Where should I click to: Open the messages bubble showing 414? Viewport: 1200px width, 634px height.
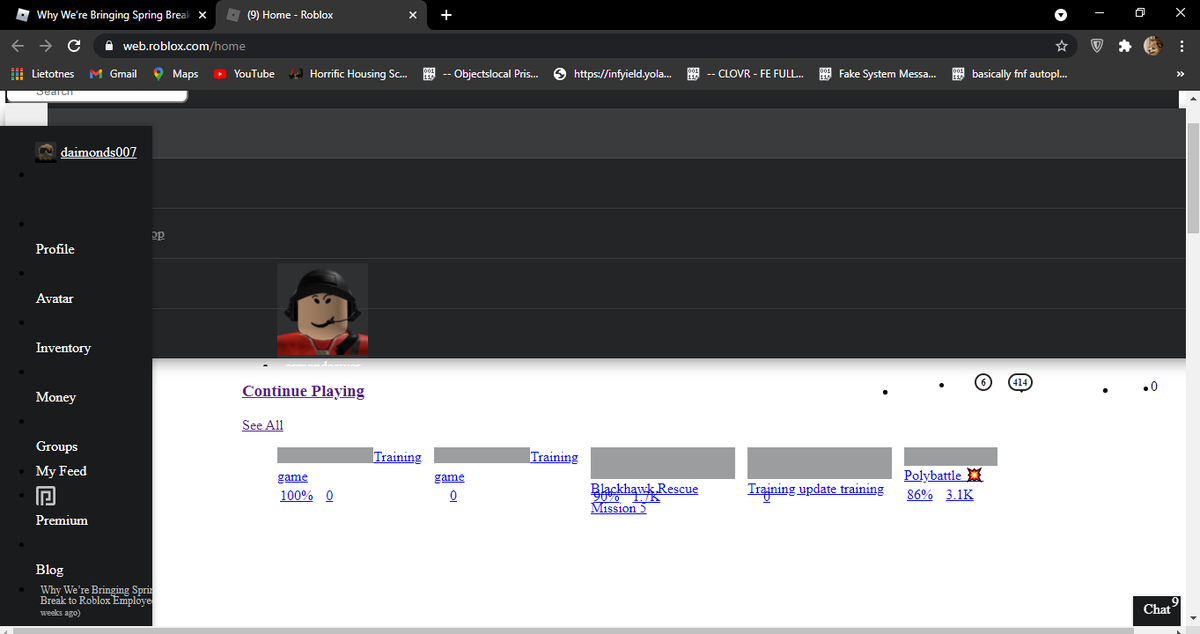1020,382
